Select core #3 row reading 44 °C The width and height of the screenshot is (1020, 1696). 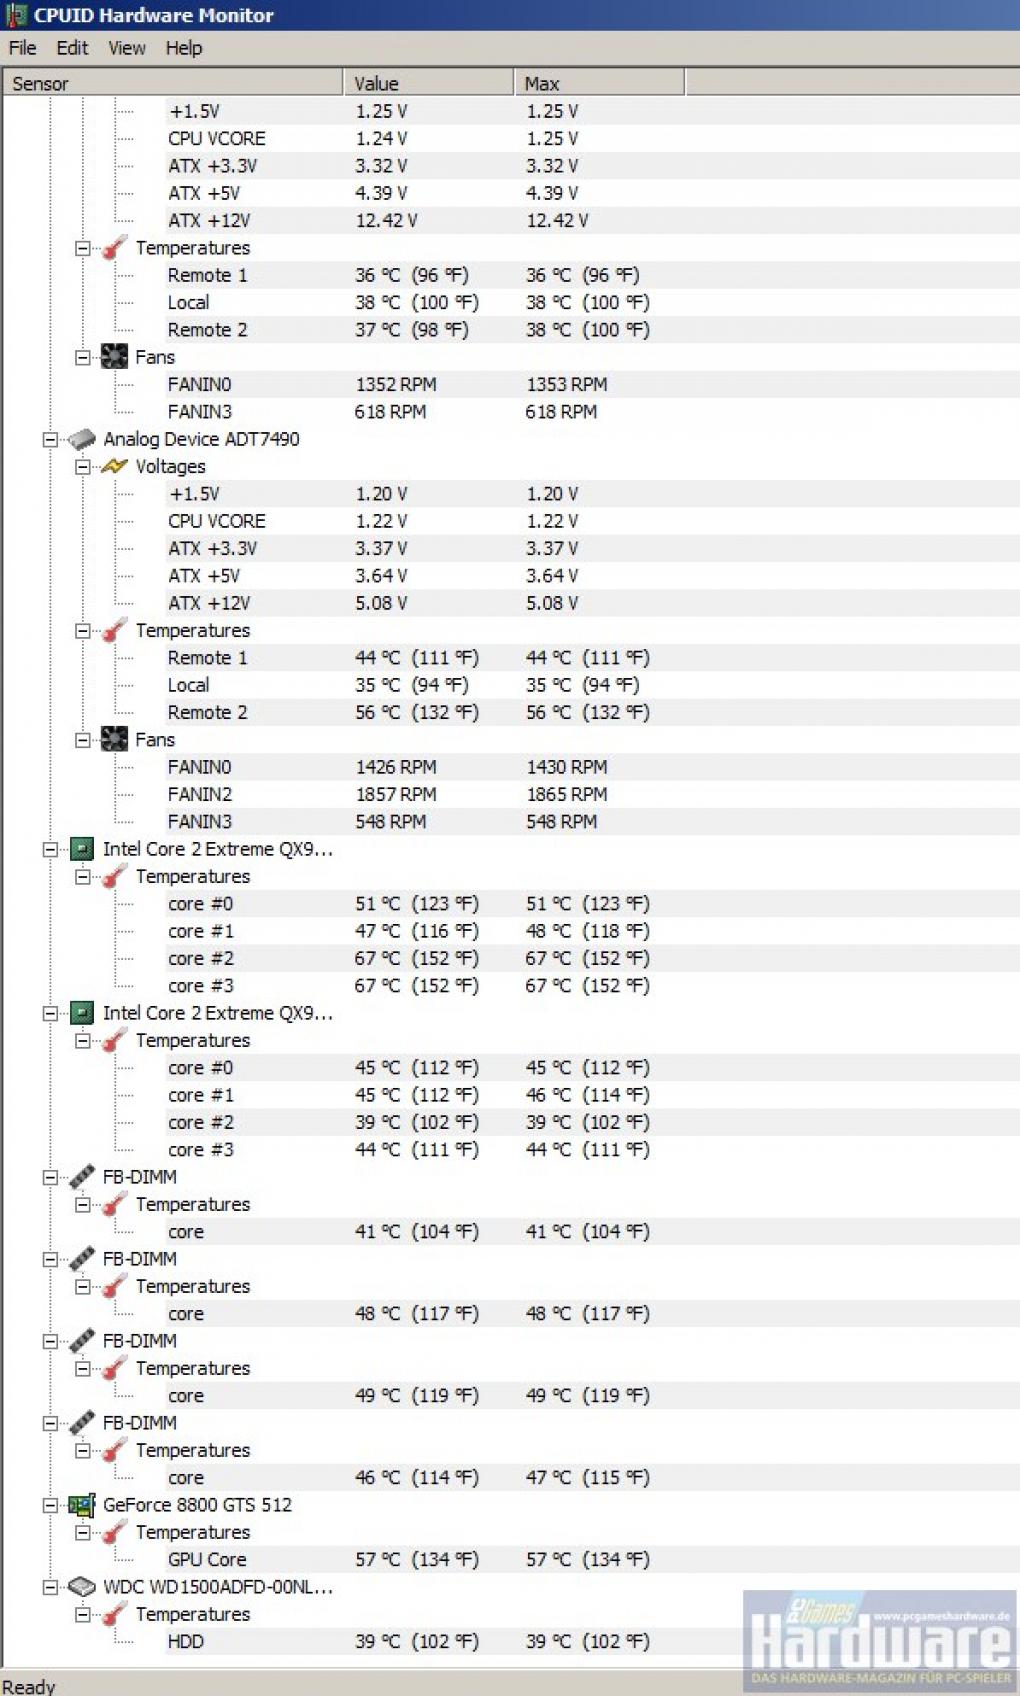tap(592, 1150)
